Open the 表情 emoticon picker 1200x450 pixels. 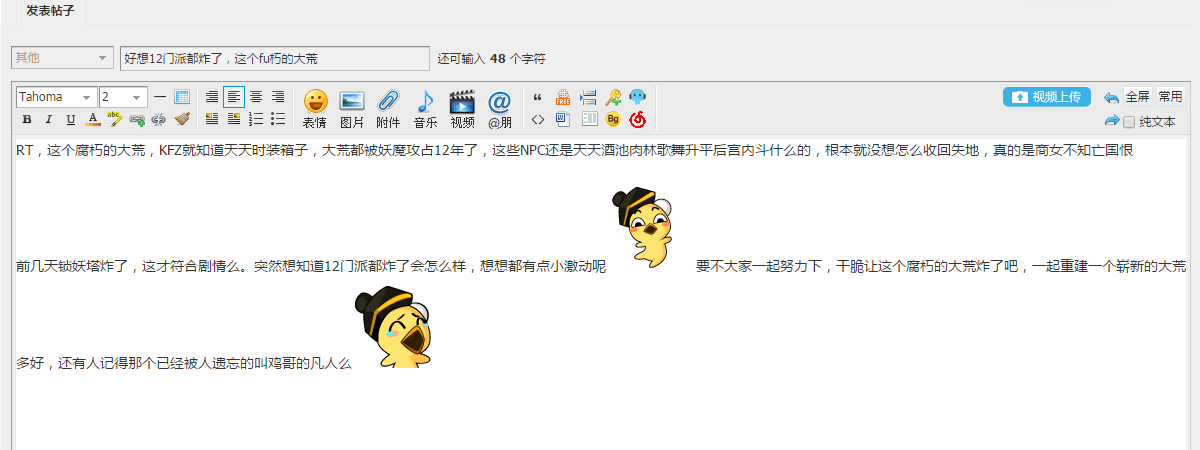pyautogui.click(x=315, y=108)
